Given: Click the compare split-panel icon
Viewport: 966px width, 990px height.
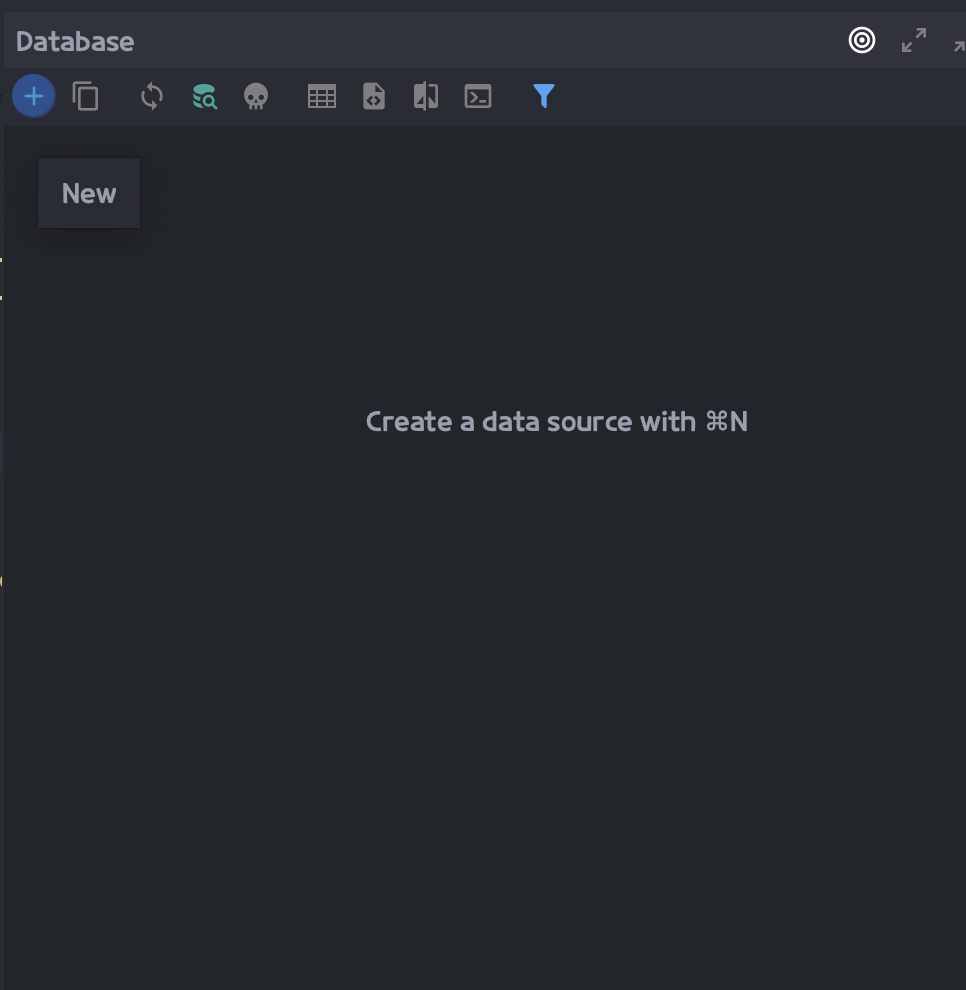Looking at the screenshot, I should click(426, 97).
